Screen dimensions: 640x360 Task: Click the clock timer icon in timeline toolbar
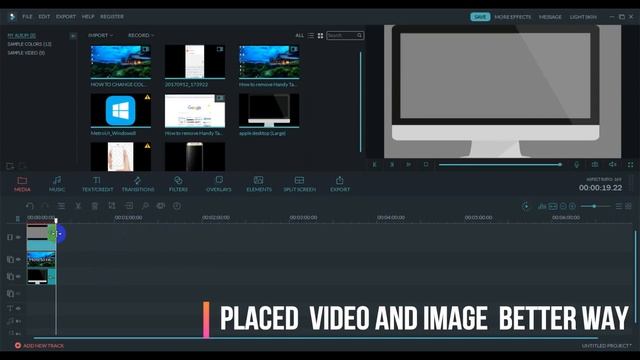pyautogui.click(x=177, y=206)
